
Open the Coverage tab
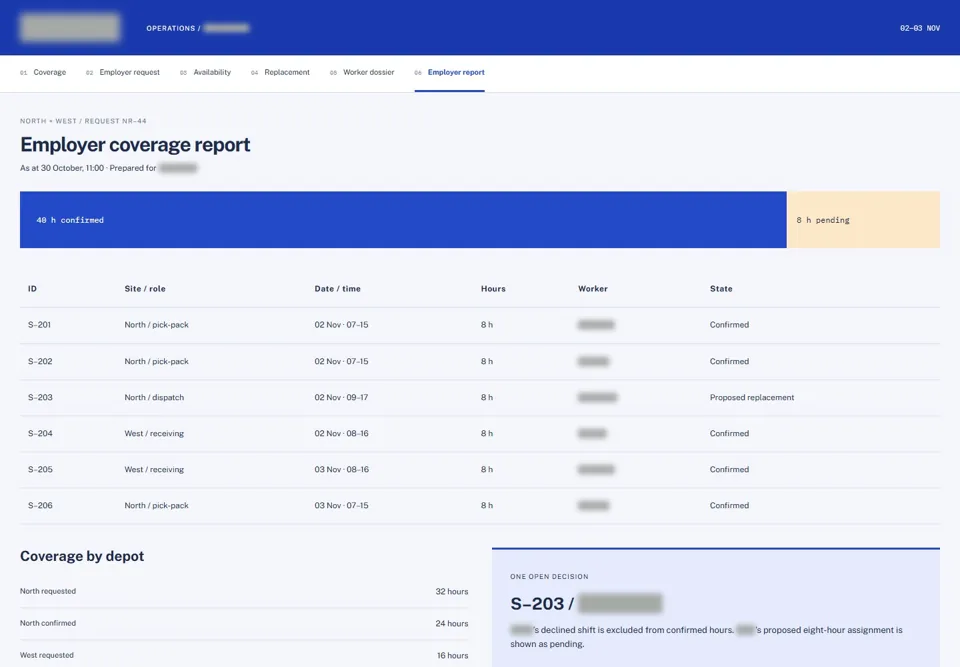(43, 72)
